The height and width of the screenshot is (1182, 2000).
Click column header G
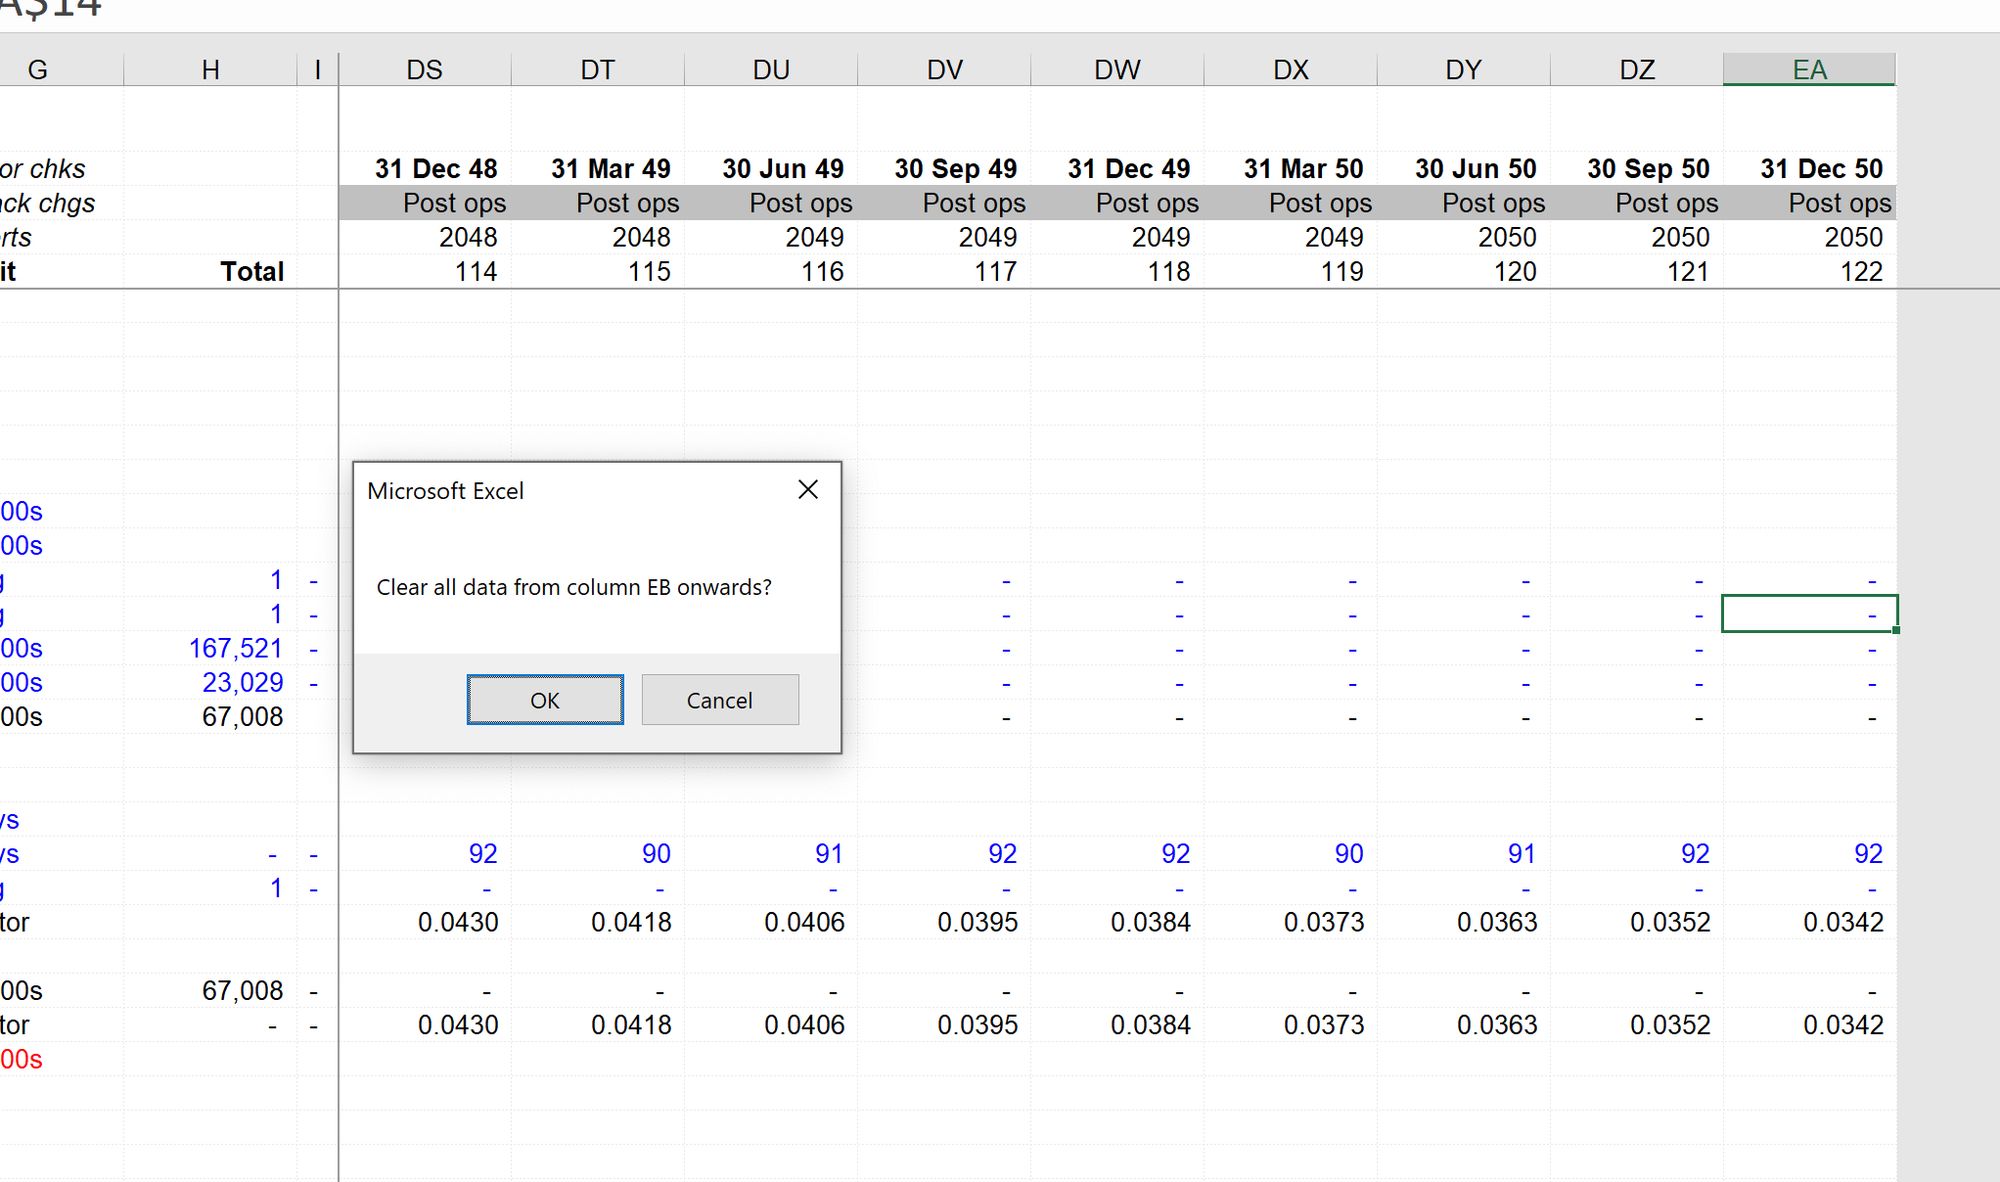click(x=38, y=70)
